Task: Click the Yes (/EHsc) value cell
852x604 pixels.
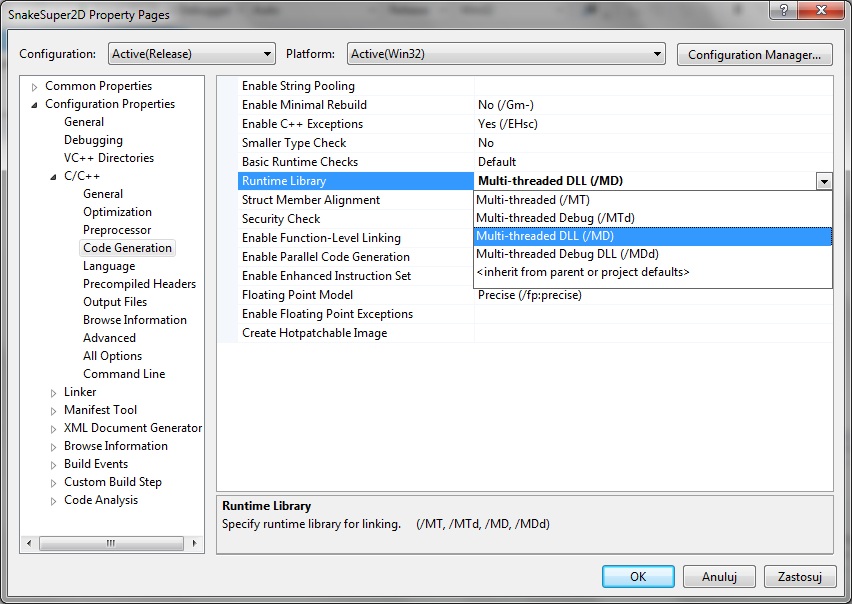Action: (x=654, y=124)
